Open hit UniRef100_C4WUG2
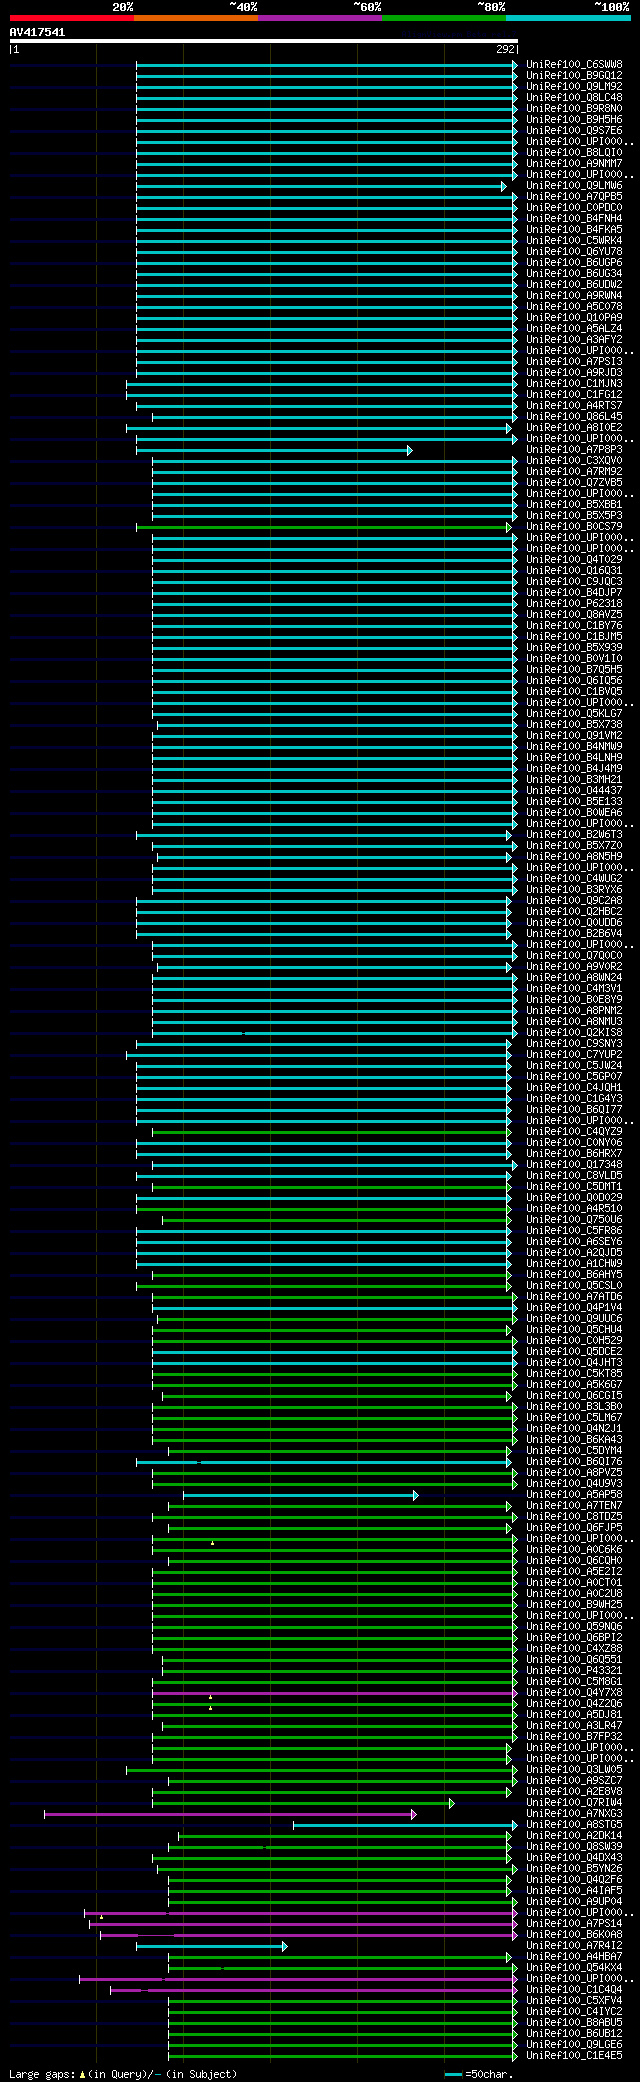This screenshot has width=640, height=2082. coord(574,879)
